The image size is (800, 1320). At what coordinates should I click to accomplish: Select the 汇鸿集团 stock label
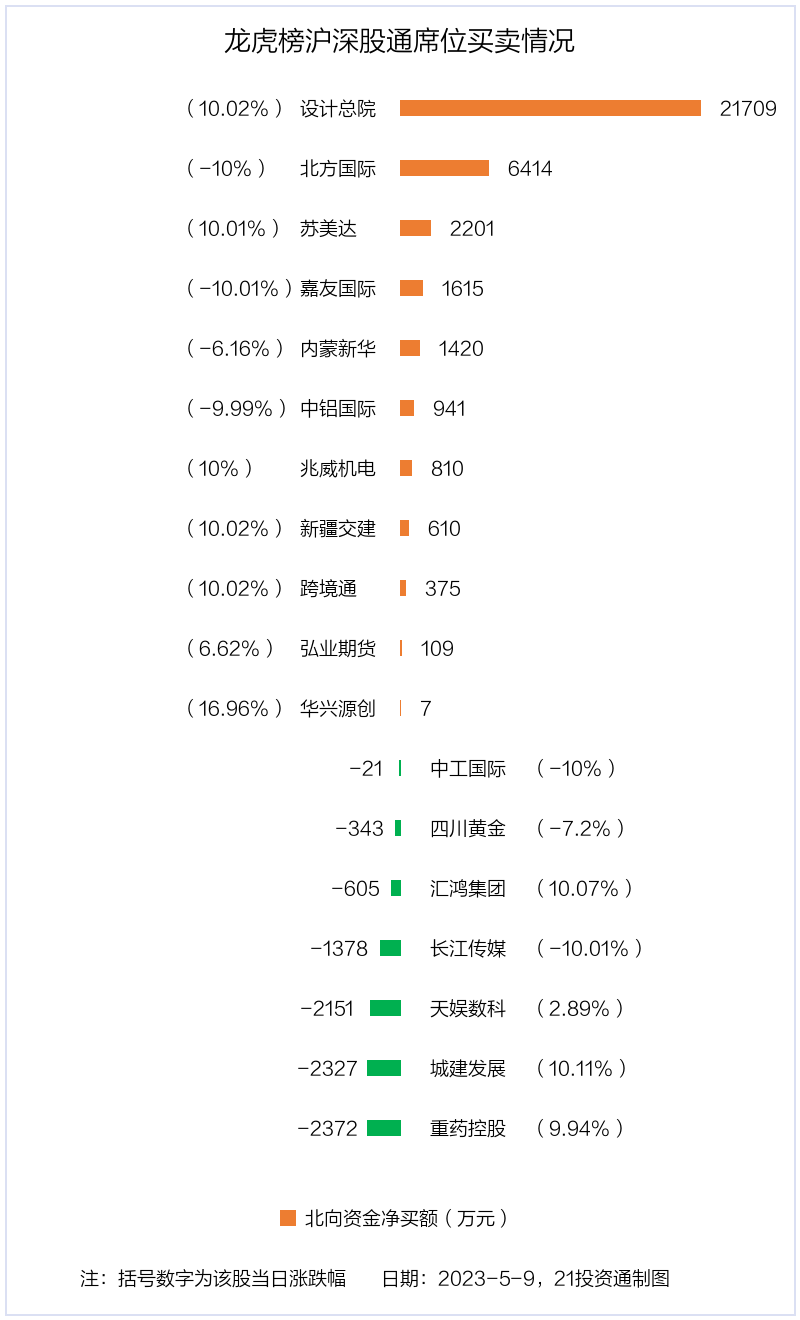pyautogui.click(x=468, y=889)
